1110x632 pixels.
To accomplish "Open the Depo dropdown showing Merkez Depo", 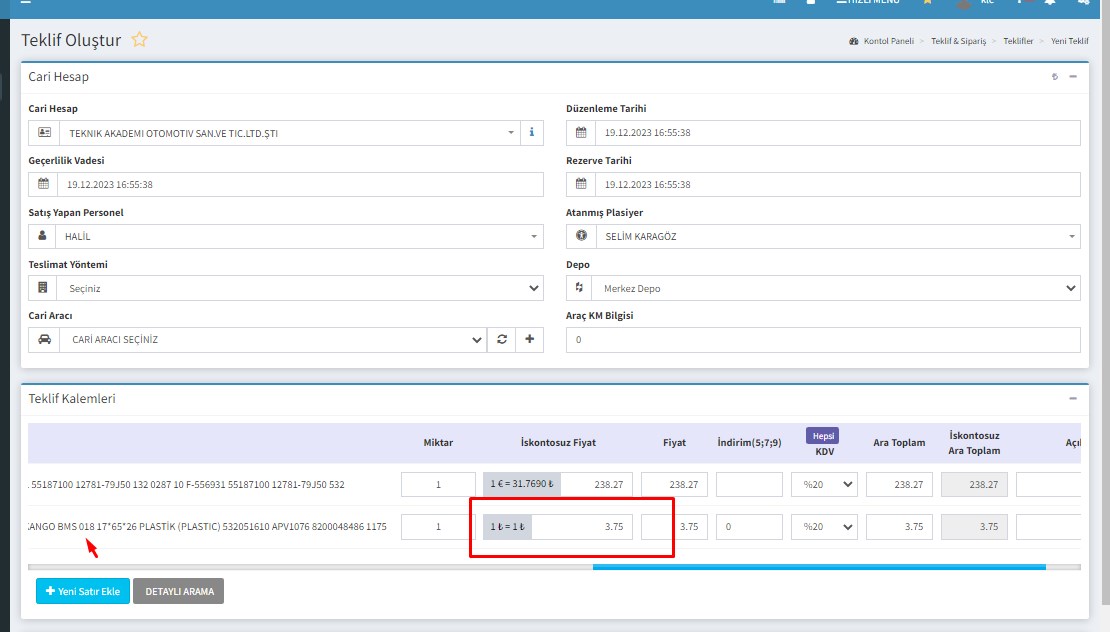I will (823, 289).
